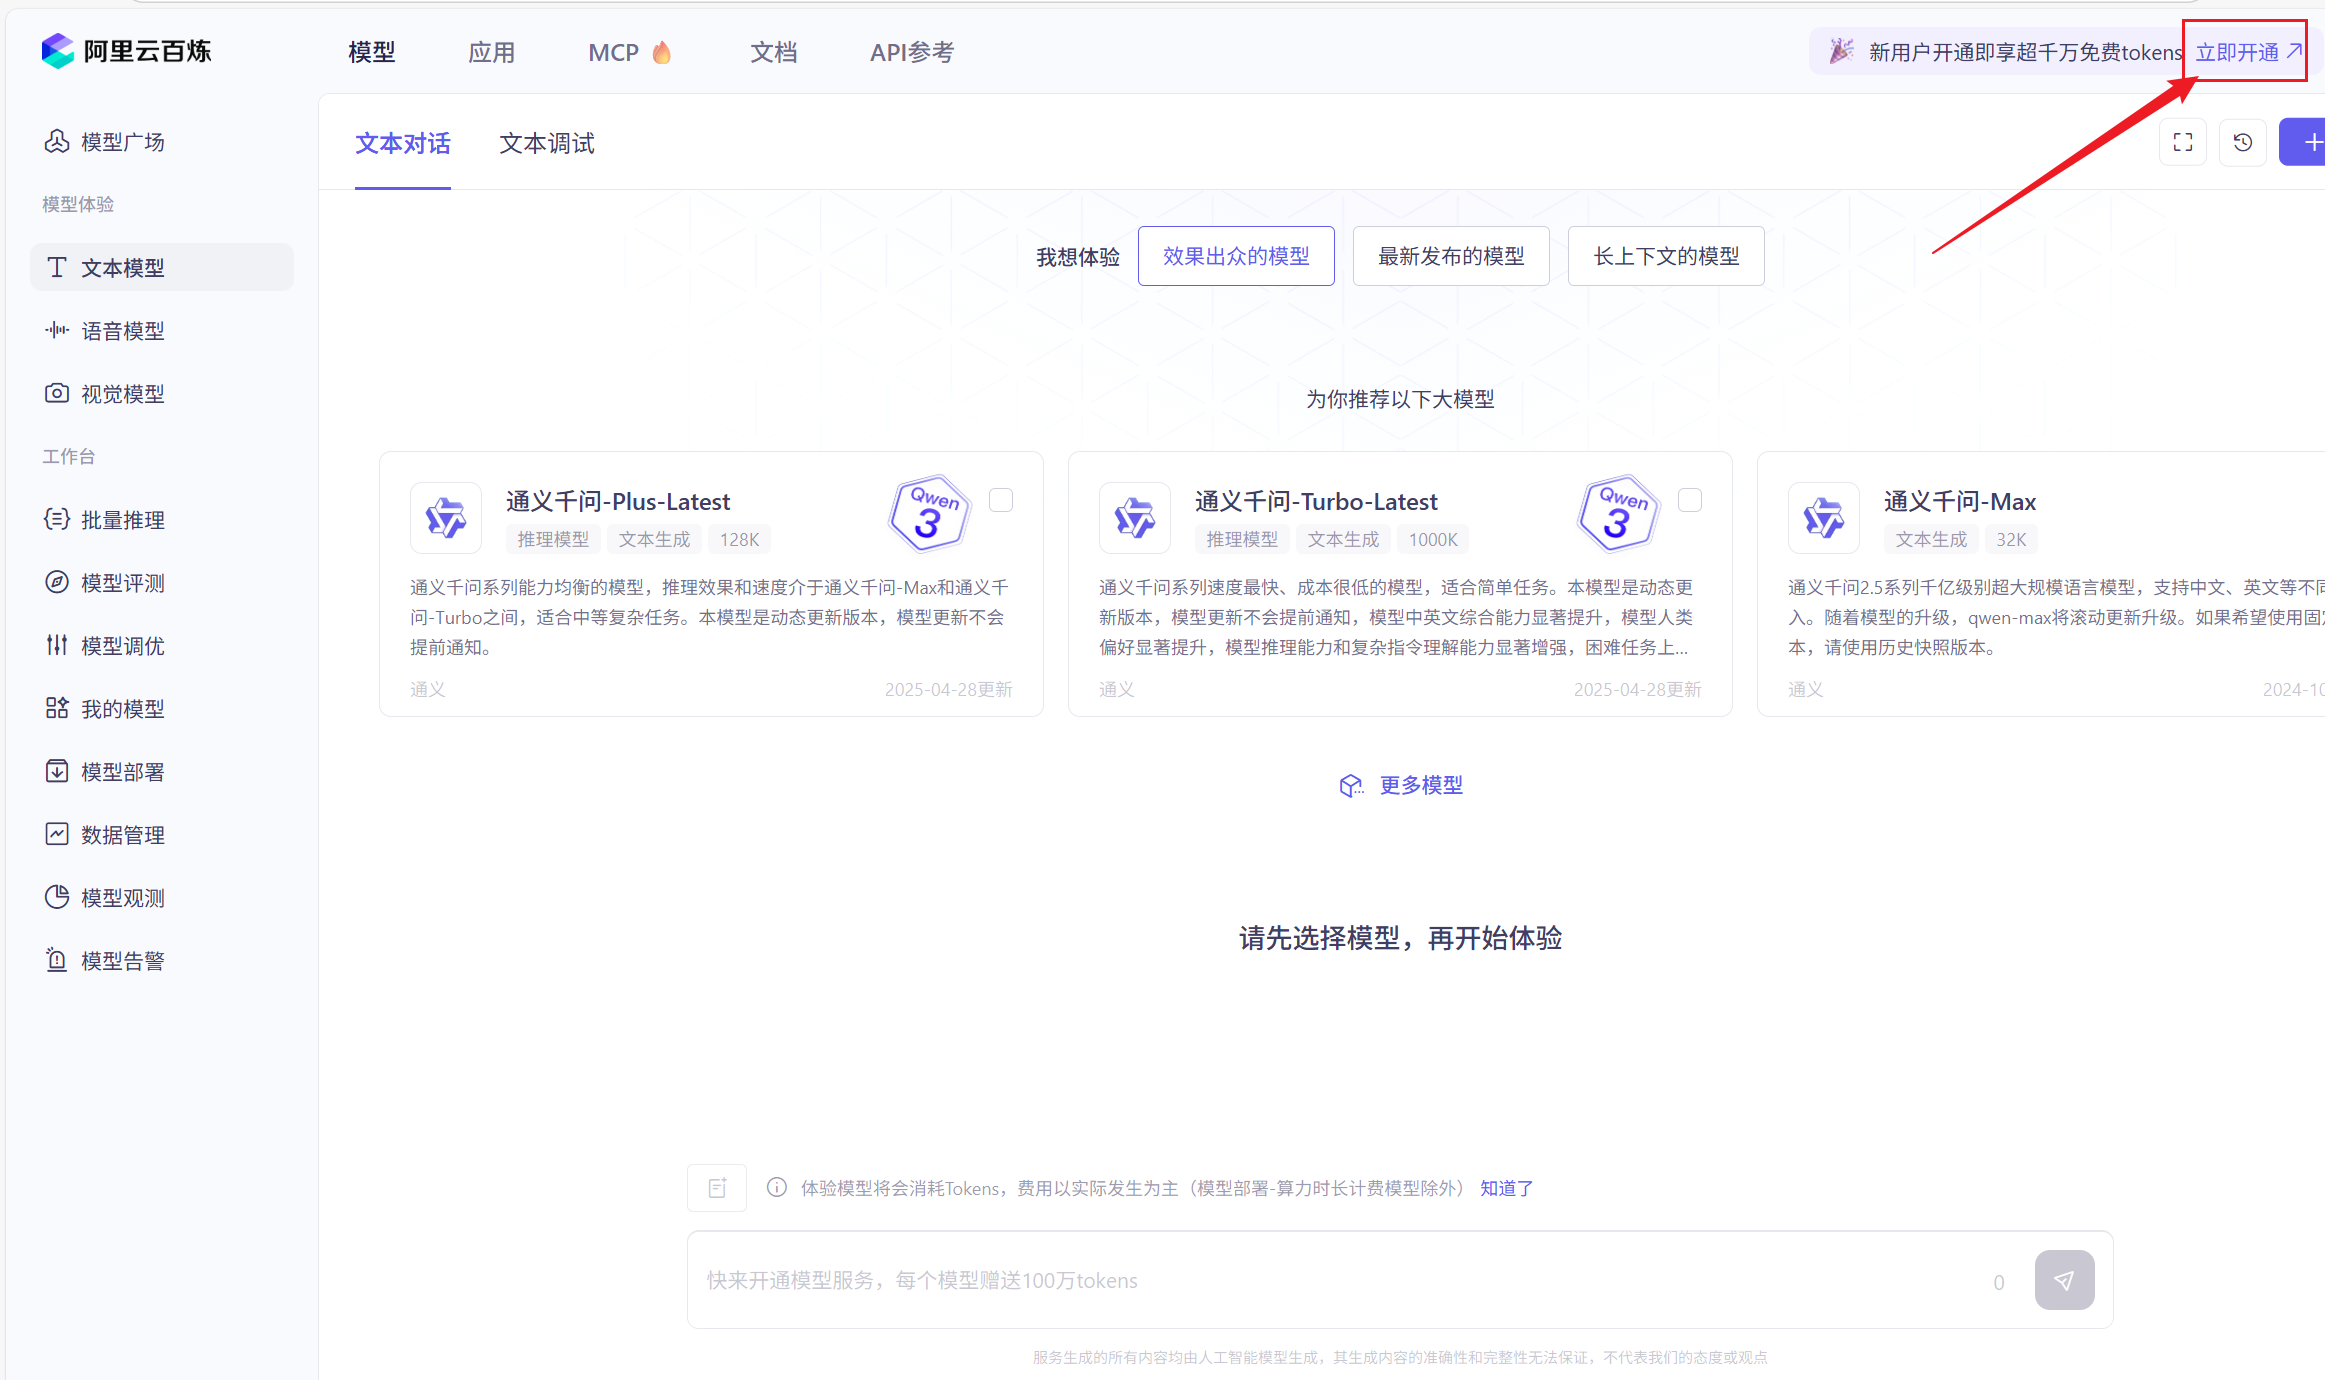Image resolution: width=2325 pixels, height=1380 pixels.
Task: Dismiss notice by clicking 知道了
Action: pyautogui.click(x=1507, y=1188)
